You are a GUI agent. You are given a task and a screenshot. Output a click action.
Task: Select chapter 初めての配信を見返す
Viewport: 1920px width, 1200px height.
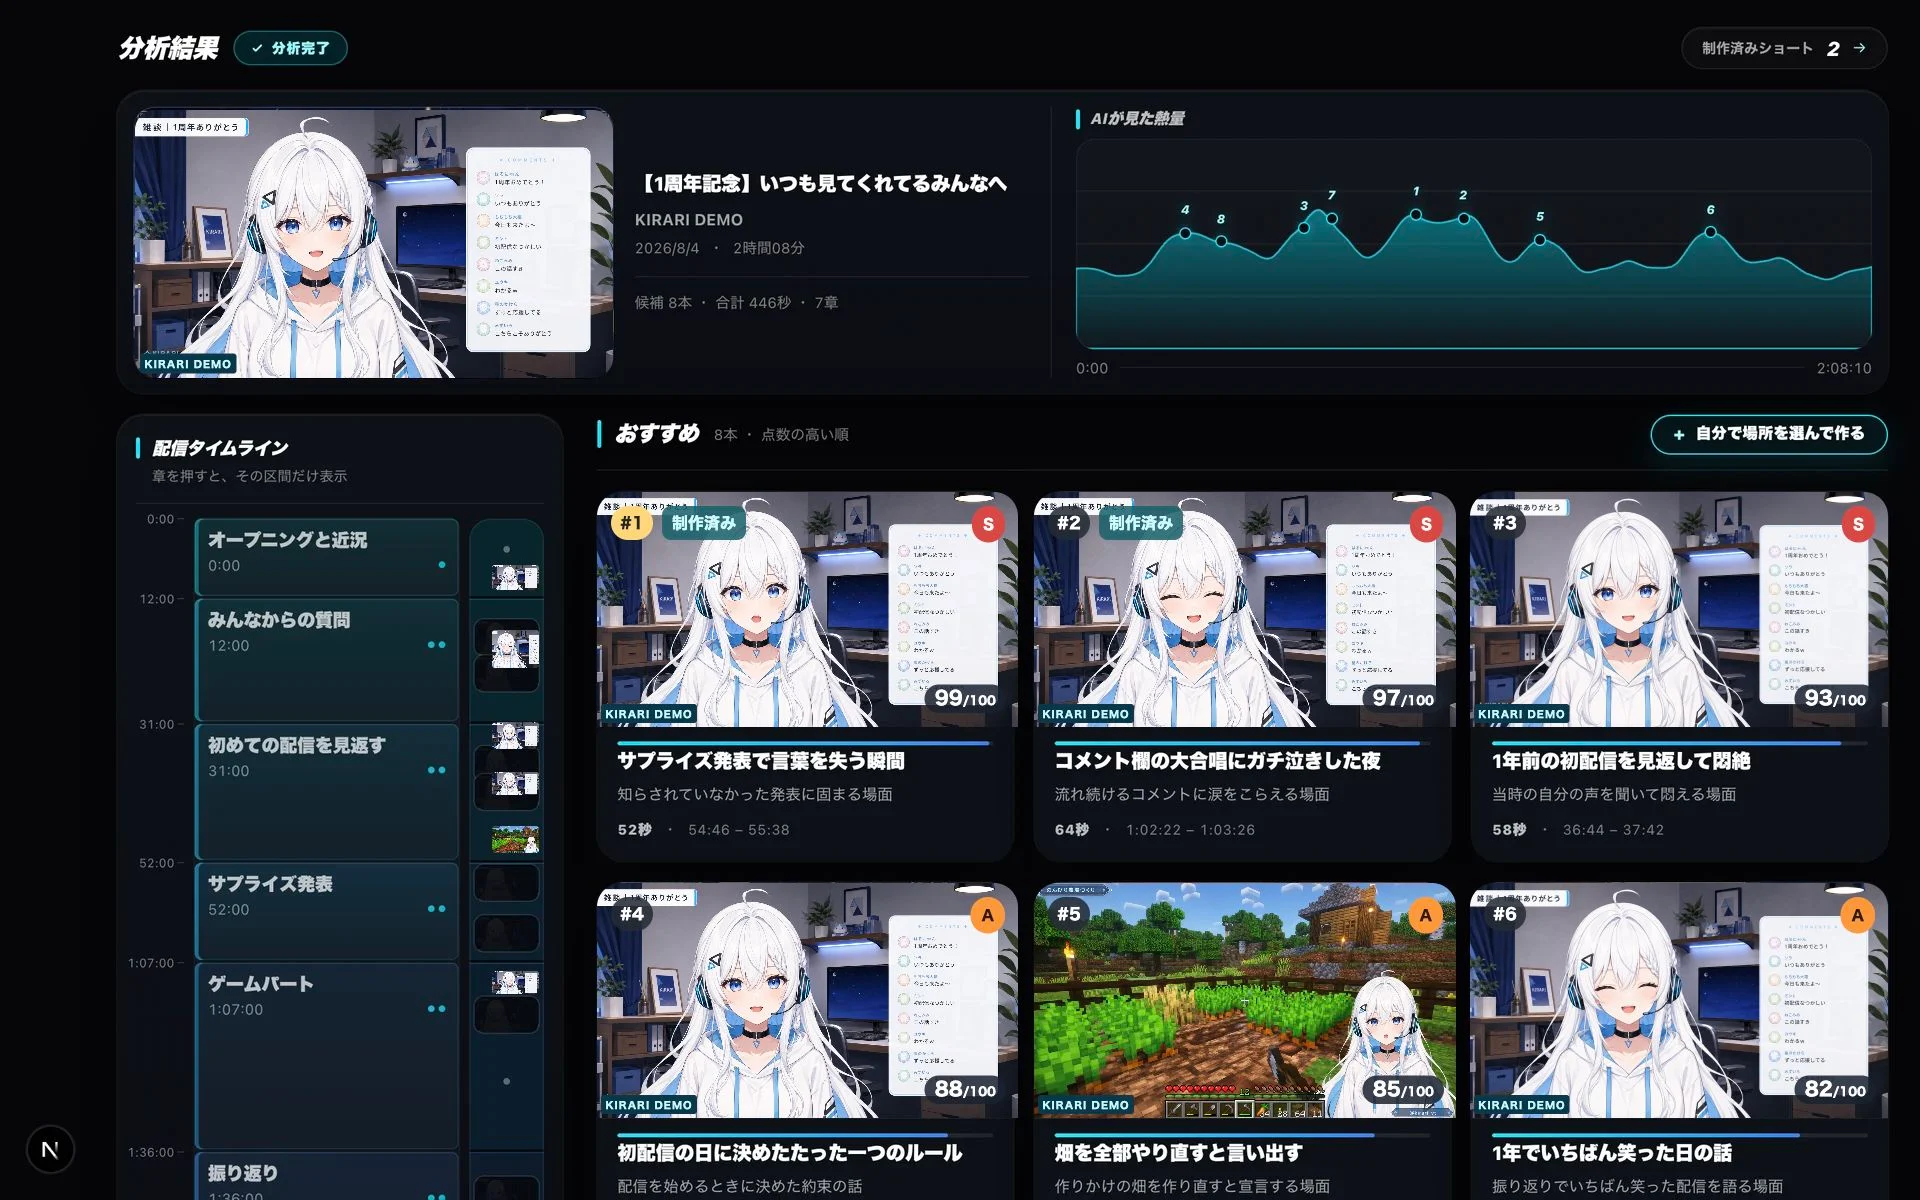click(x=327, y=792)
